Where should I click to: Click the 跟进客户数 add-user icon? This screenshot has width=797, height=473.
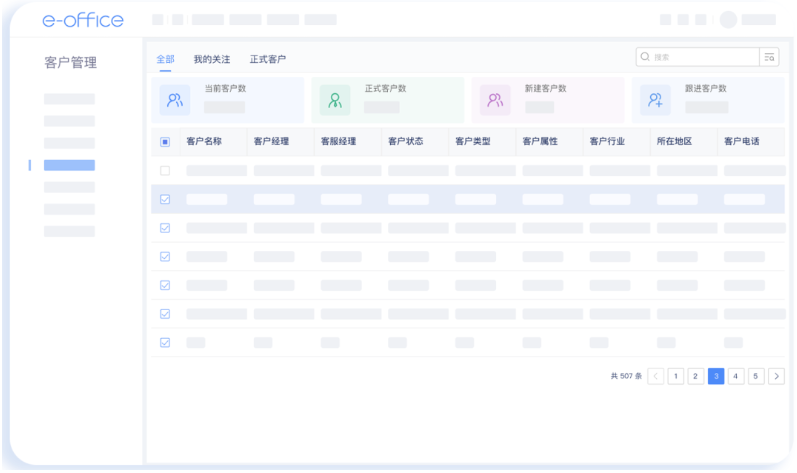[x=655, y=99]
